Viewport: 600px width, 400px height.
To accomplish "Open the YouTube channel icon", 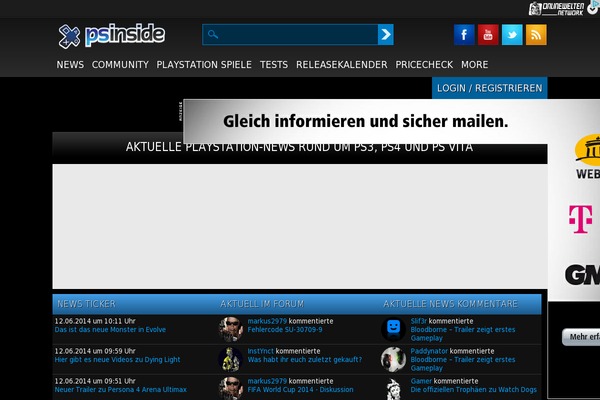I will (x=488, y=35).
